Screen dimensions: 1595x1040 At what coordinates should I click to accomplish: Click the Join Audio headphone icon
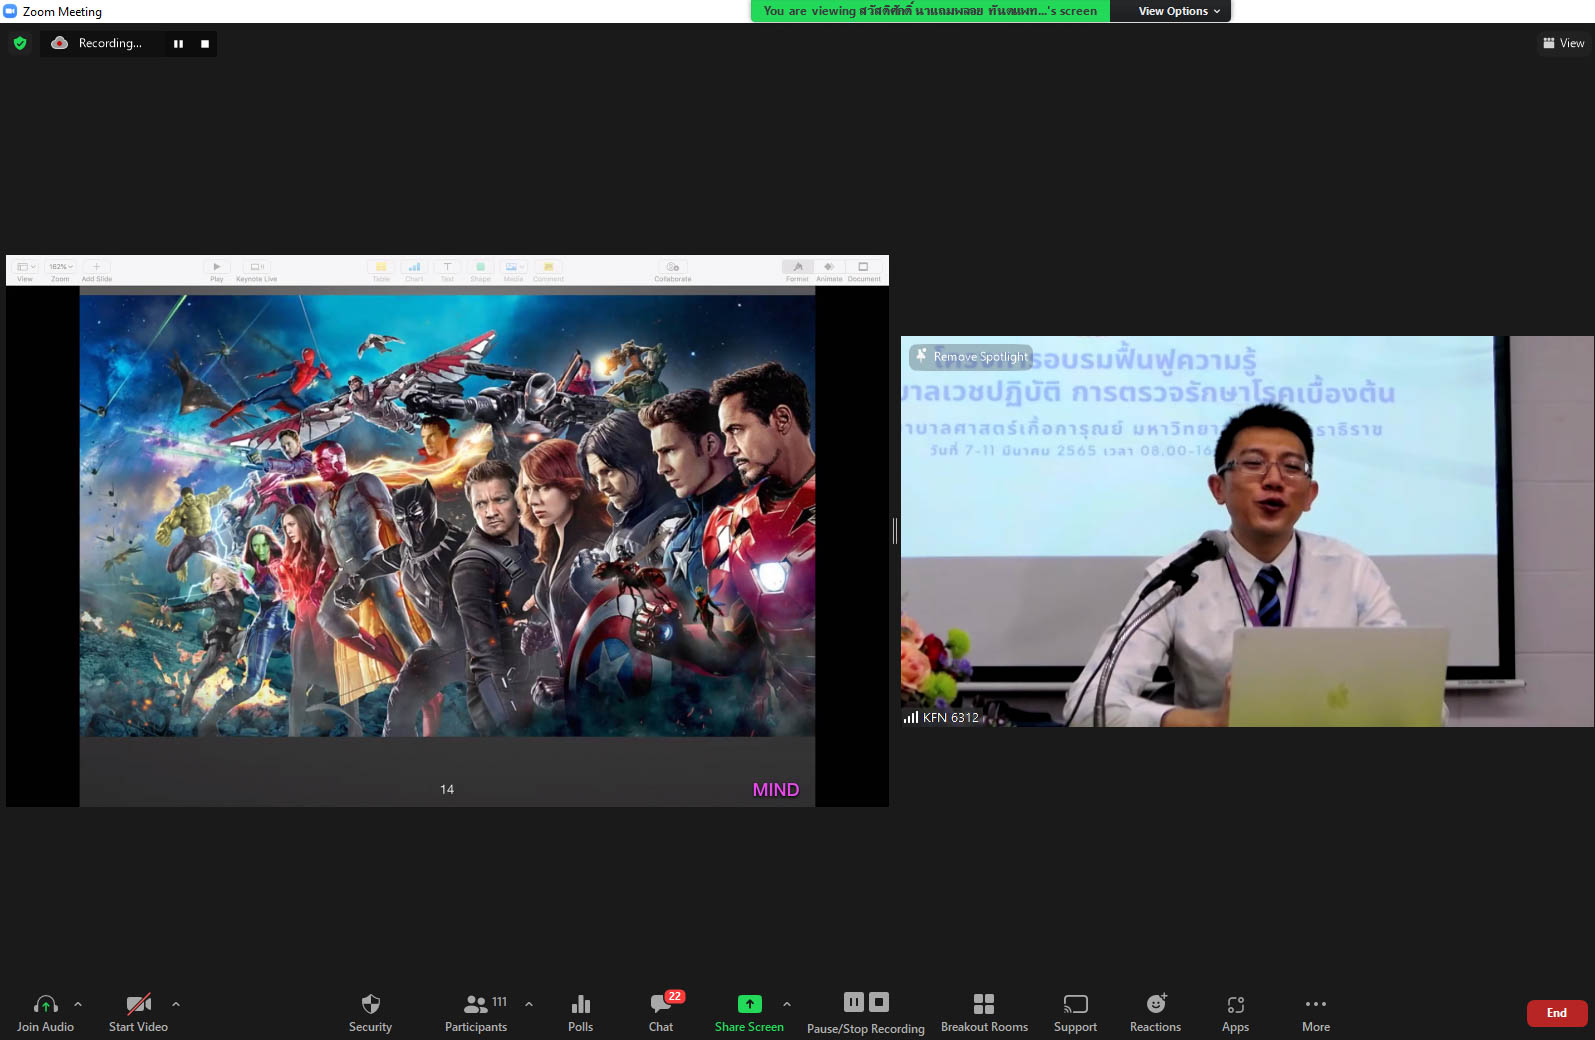(x=45, y=1004)
